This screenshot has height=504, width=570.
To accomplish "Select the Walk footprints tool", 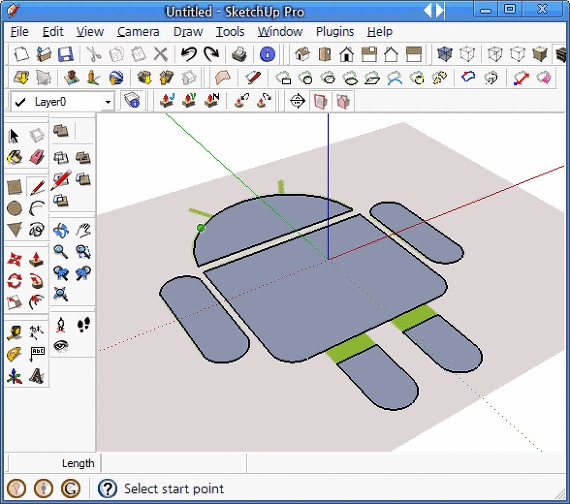I will [x=83, y=325].
